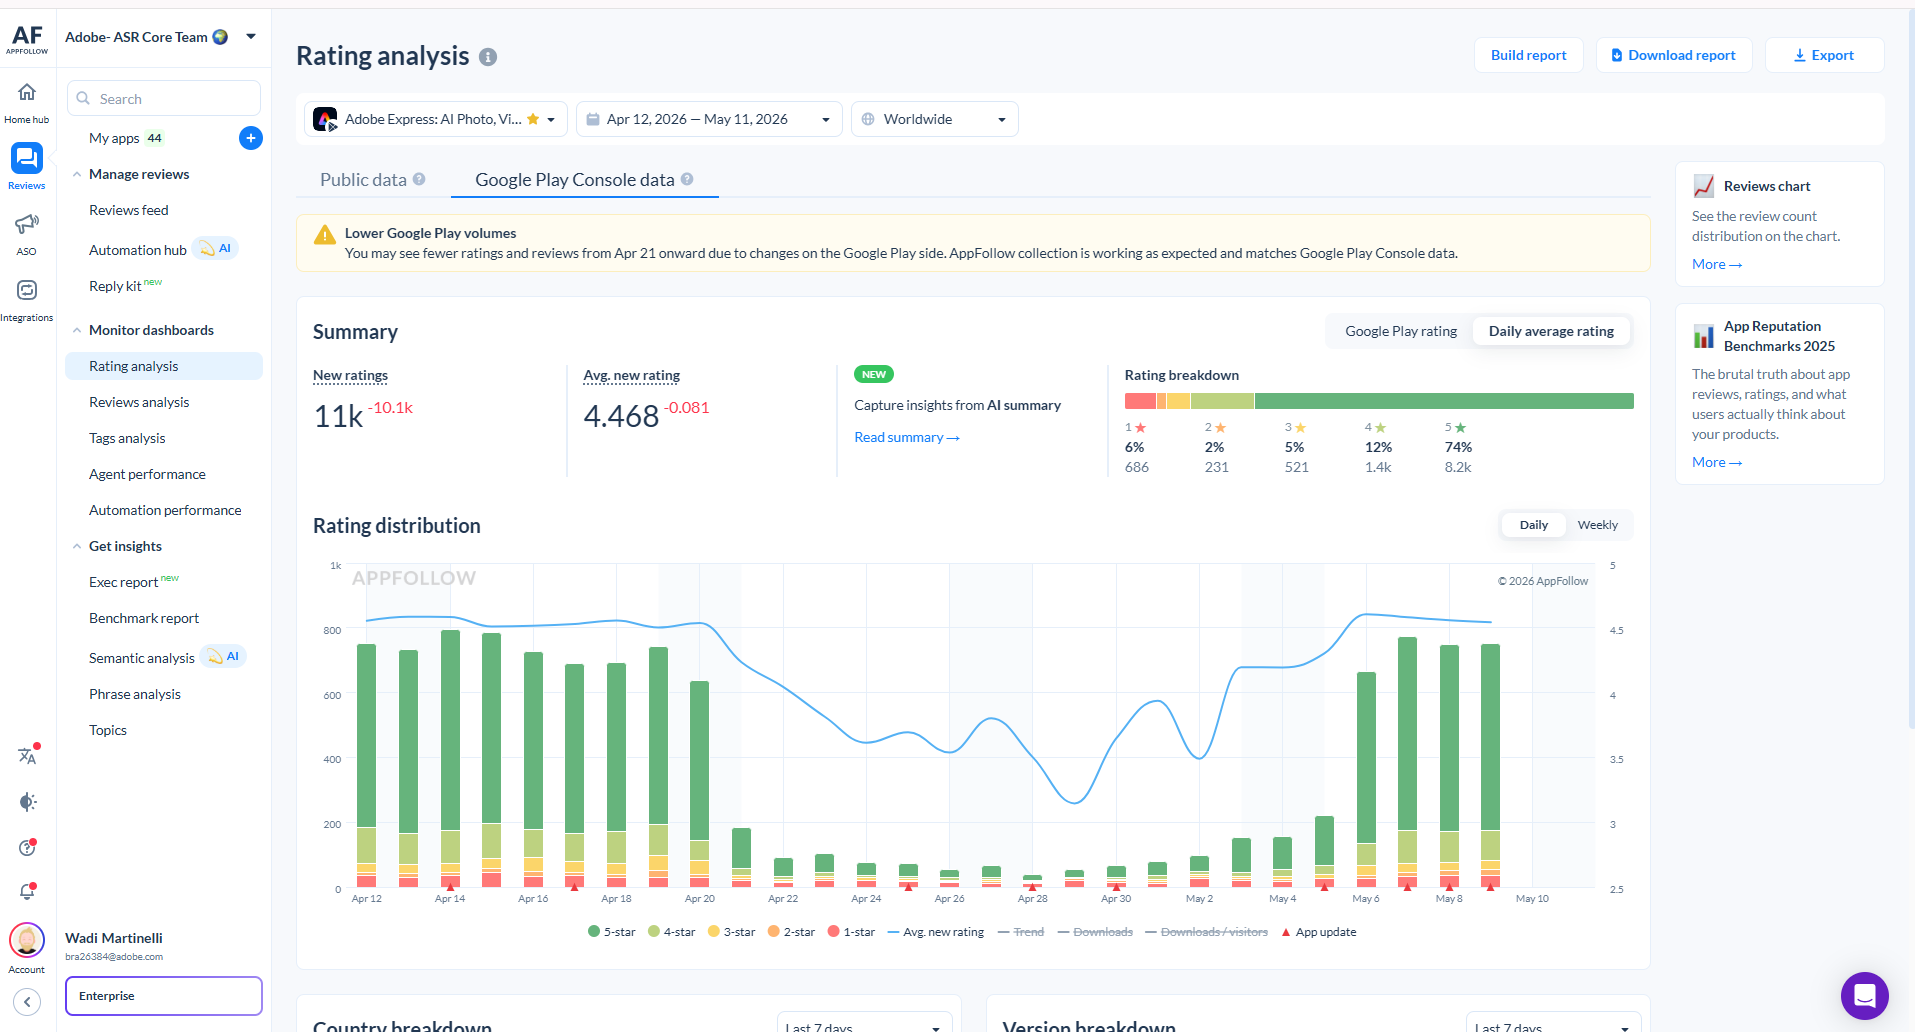Open Reviews feed in the sidebar
The image size is (1915, 1032).
click(129, 210)
